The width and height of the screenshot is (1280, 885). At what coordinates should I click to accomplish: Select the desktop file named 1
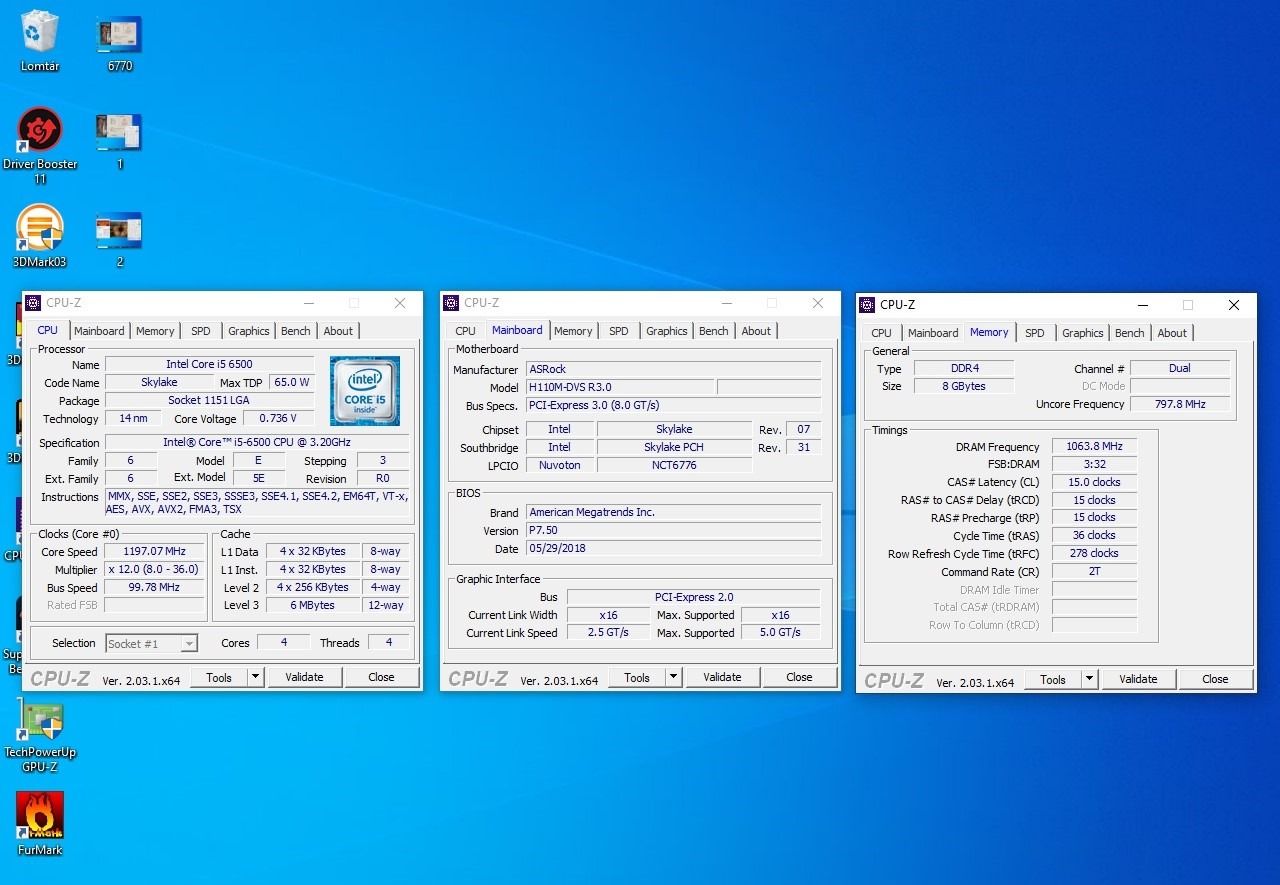tap(119, 142)
